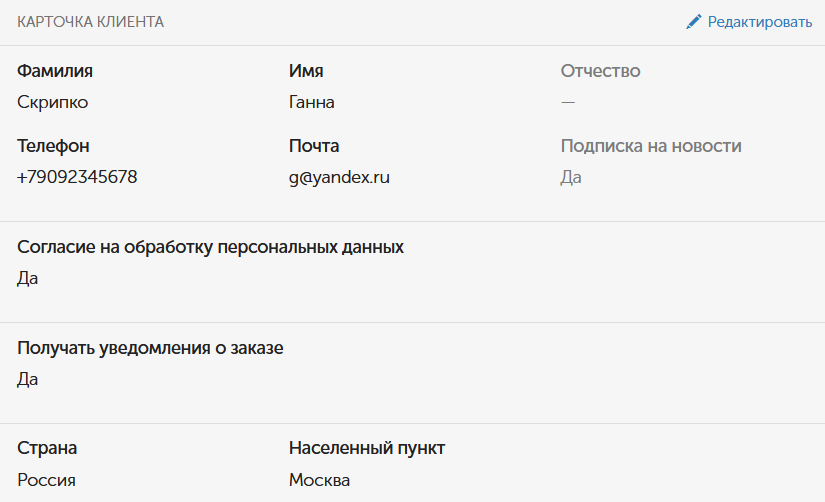Open the Редактировать link
Screen dimensions: 825x502
point(760,22)
